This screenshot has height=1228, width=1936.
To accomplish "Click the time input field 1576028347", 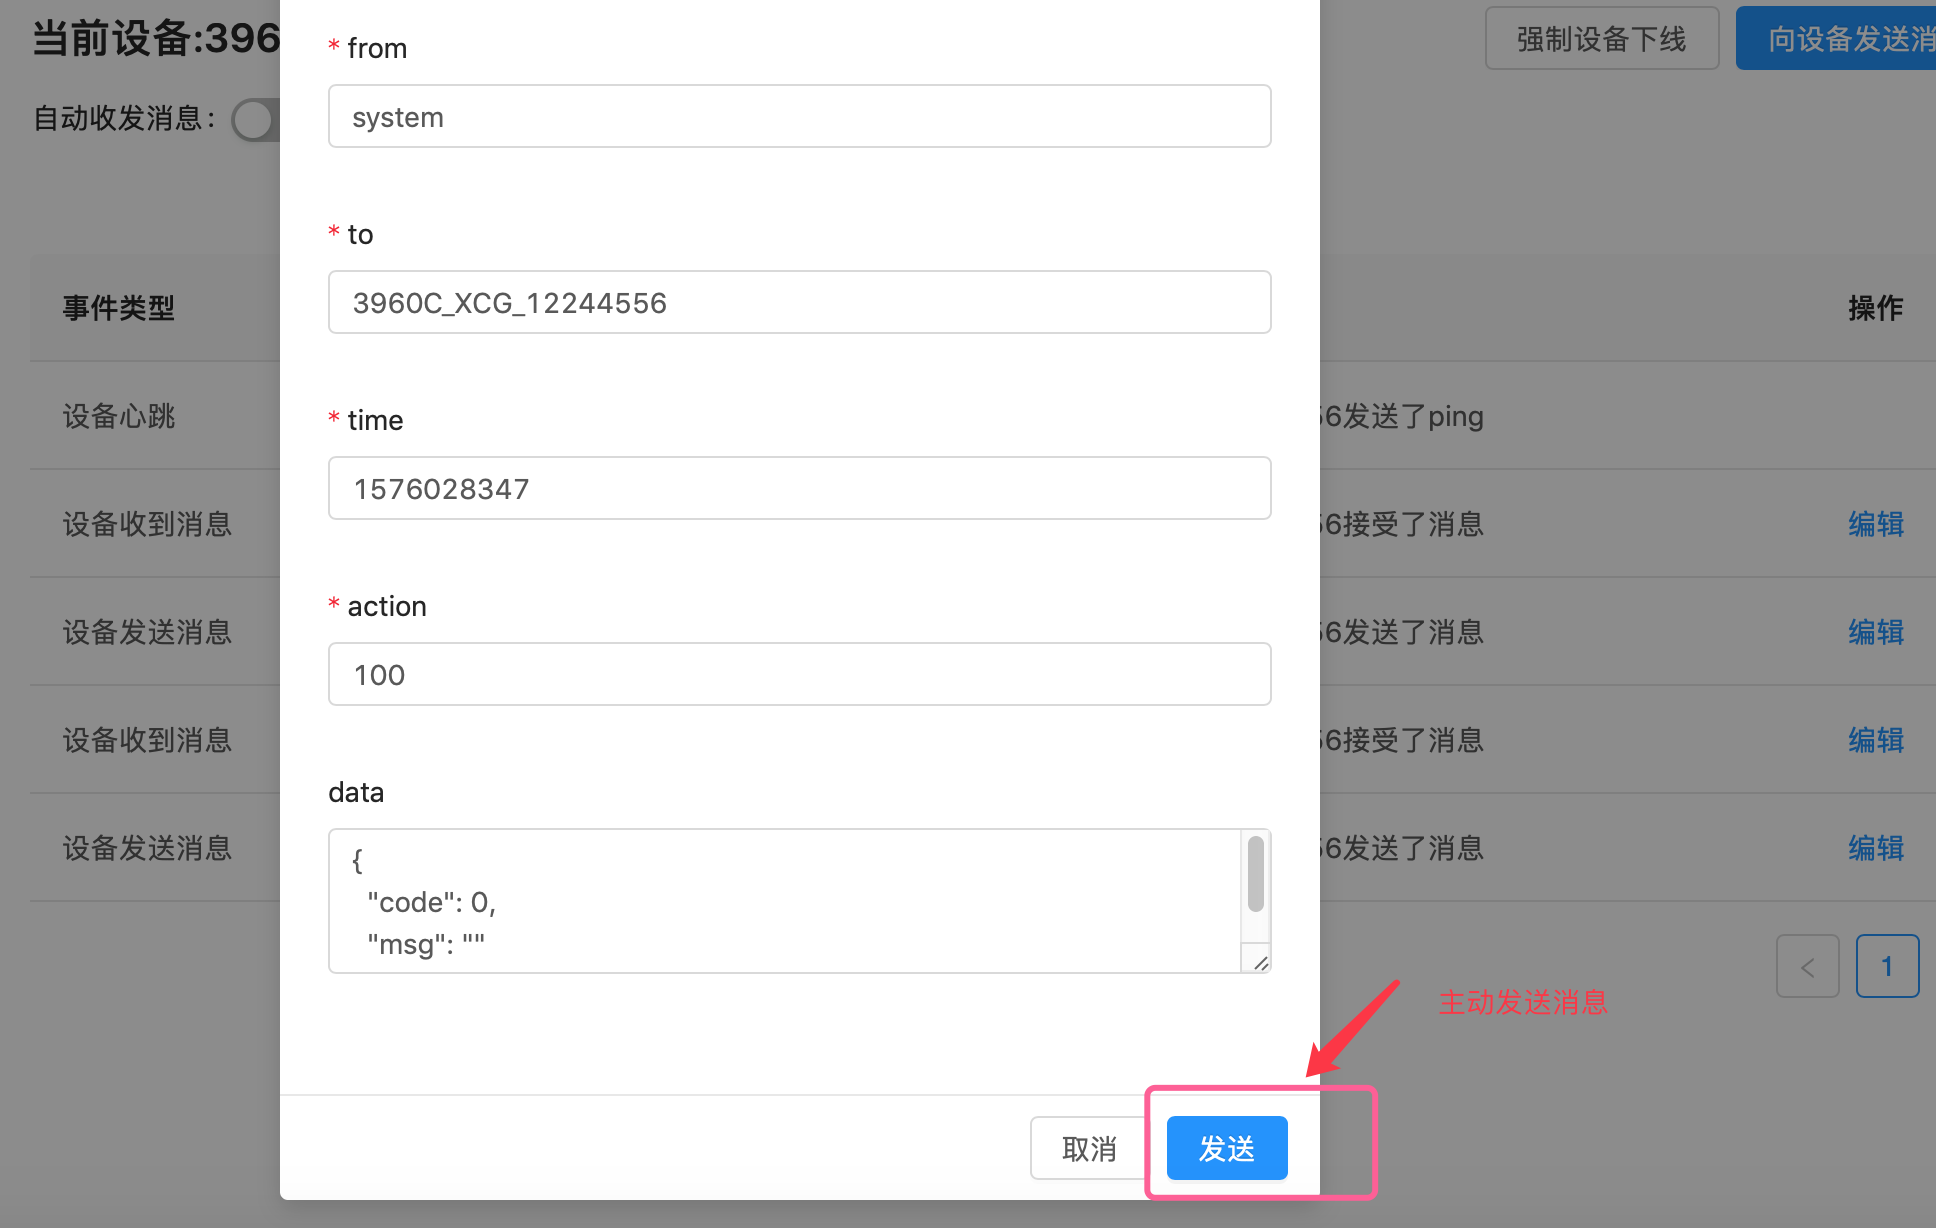I will tap(799, 489).
